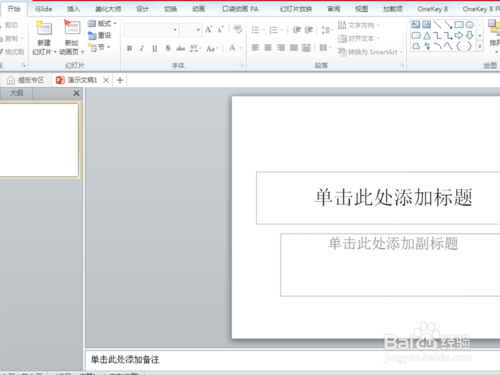This screenshot has height=375, width=500.
Task: Click the 单击此处添加标题 title placeholder
Action: tap(393, 197)
